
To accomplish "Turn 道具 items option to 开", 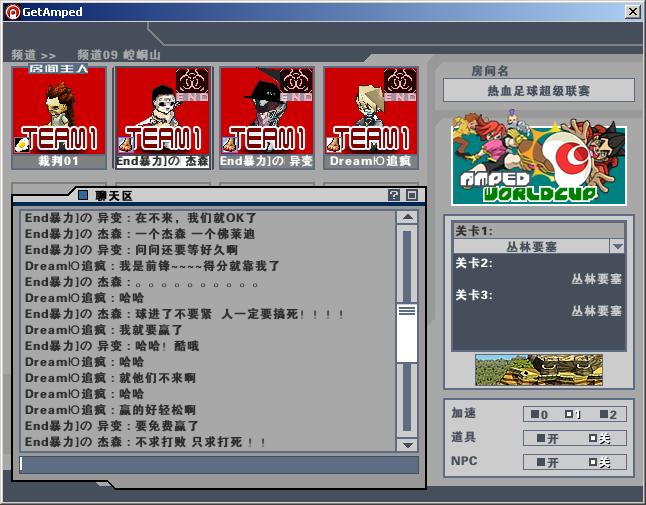I will tap(546, 438).
